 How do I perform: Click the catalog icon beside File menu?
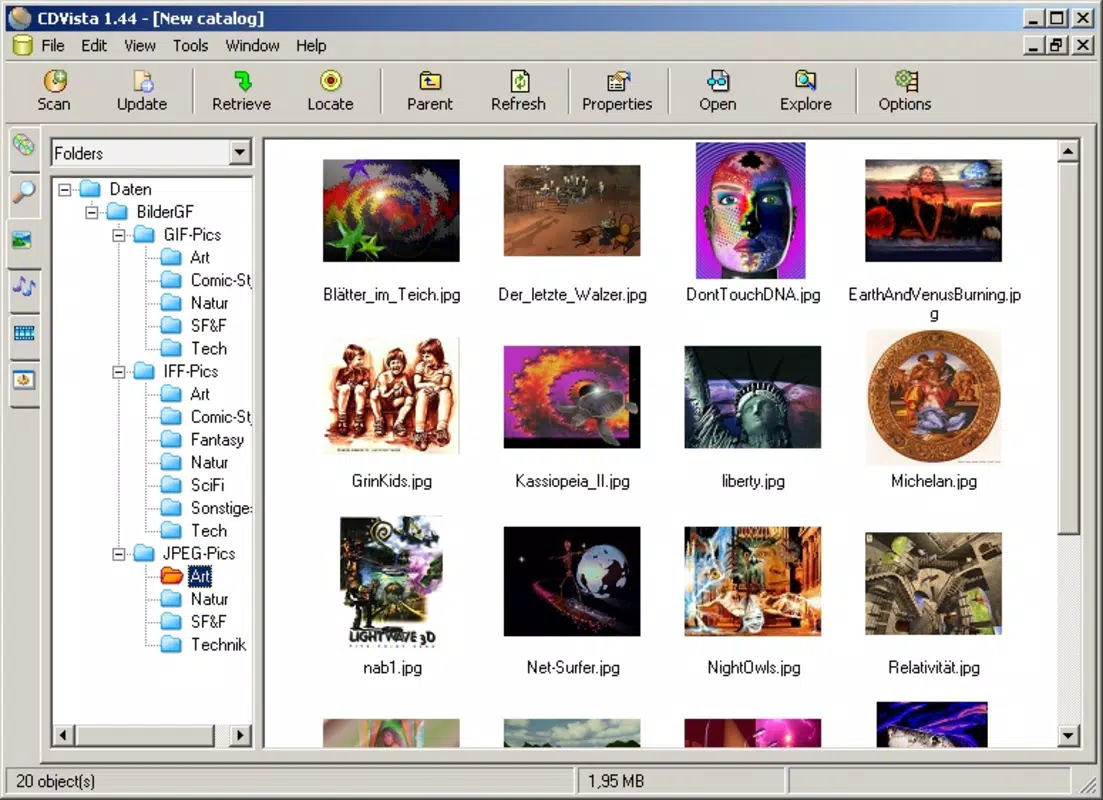coord(23,46)
